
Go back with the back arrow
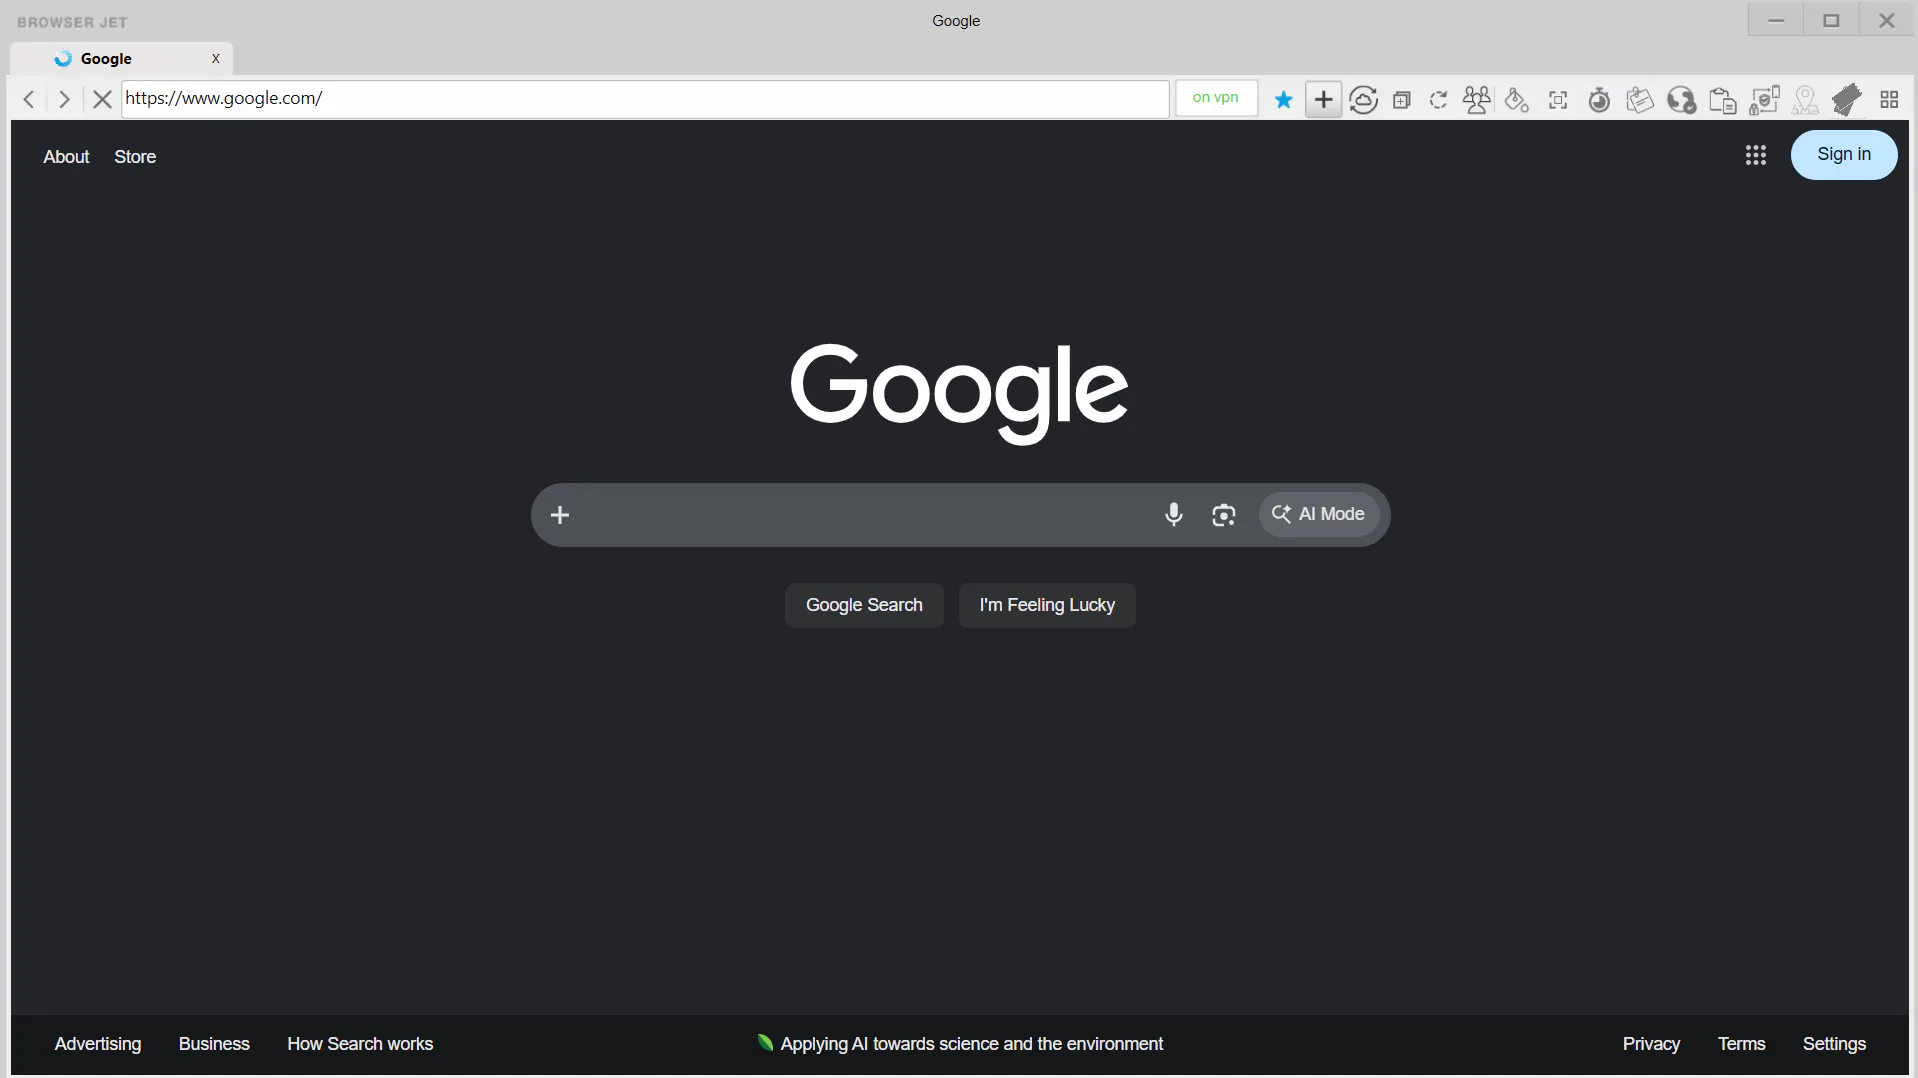pyautogui.click(x=29, y=99)
